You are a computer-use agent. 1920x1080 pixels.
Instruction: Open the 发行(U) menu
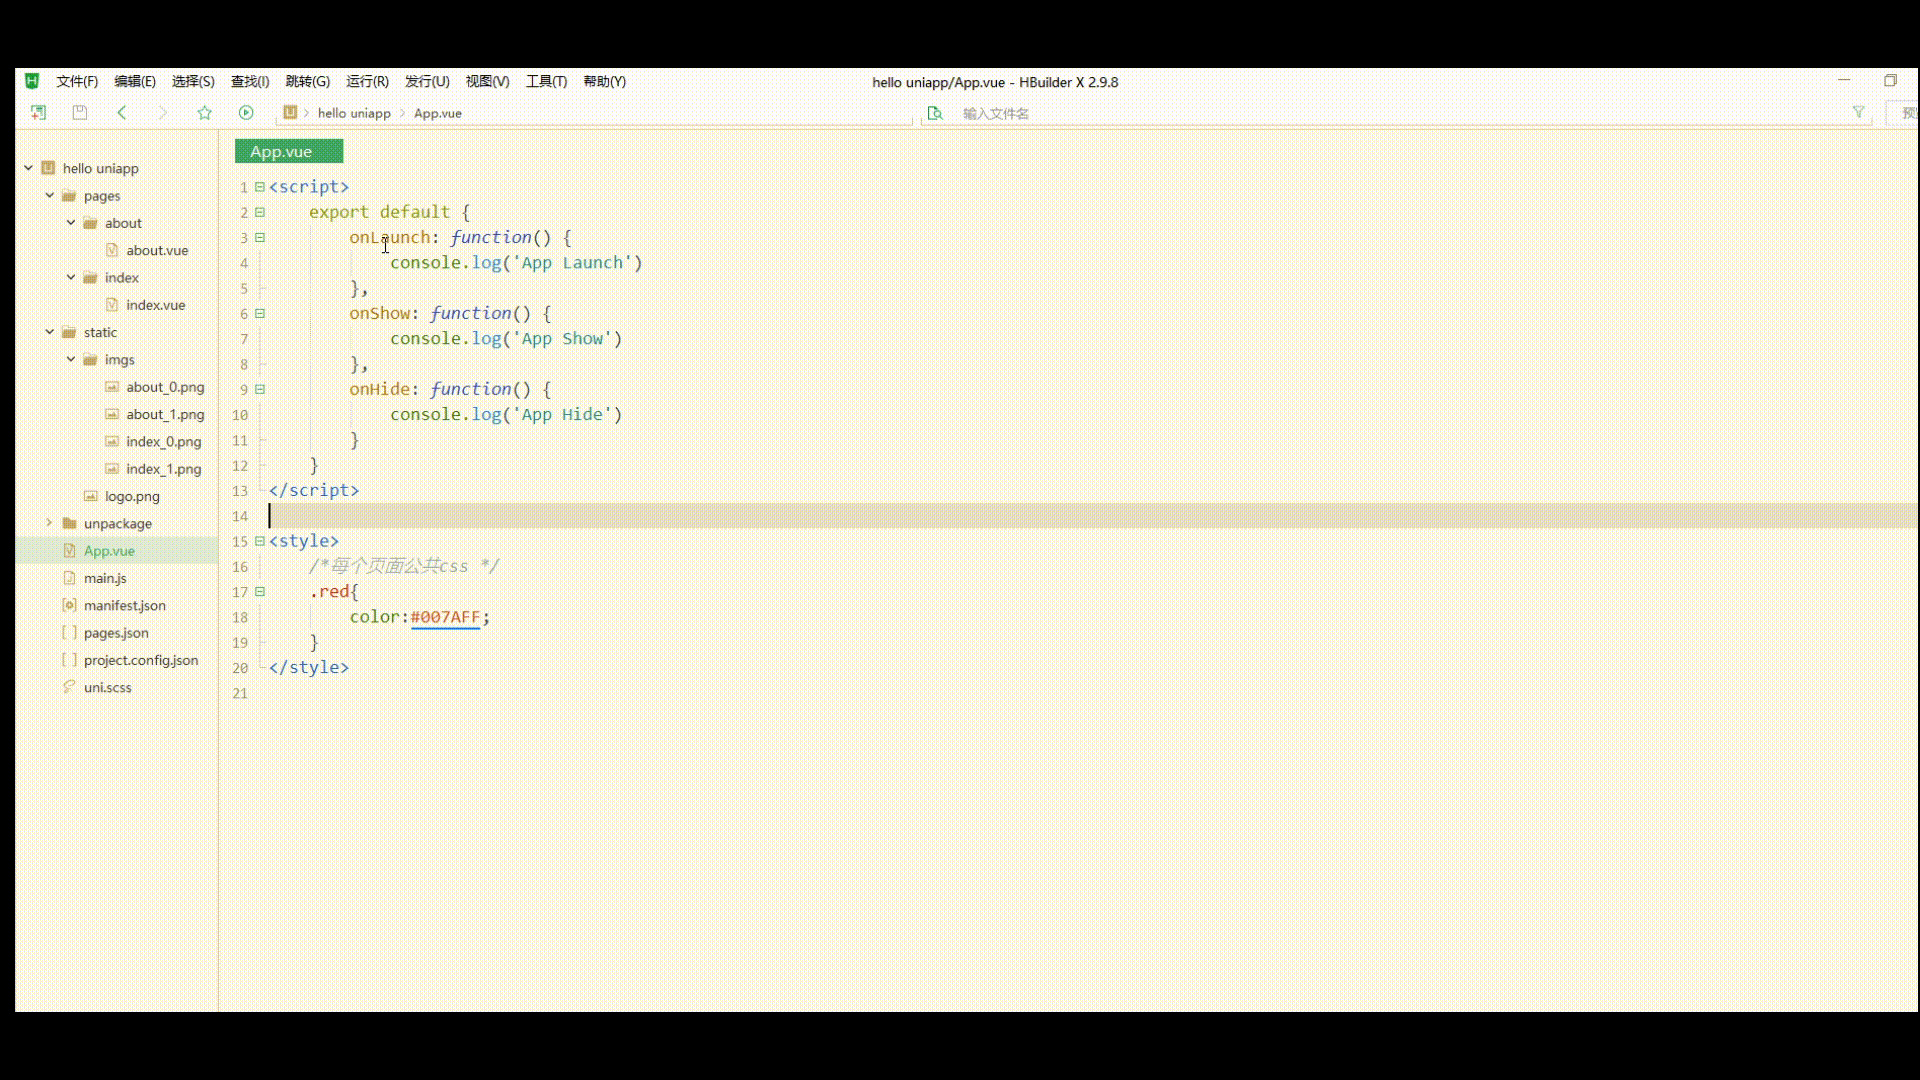[x=427, y=82]
